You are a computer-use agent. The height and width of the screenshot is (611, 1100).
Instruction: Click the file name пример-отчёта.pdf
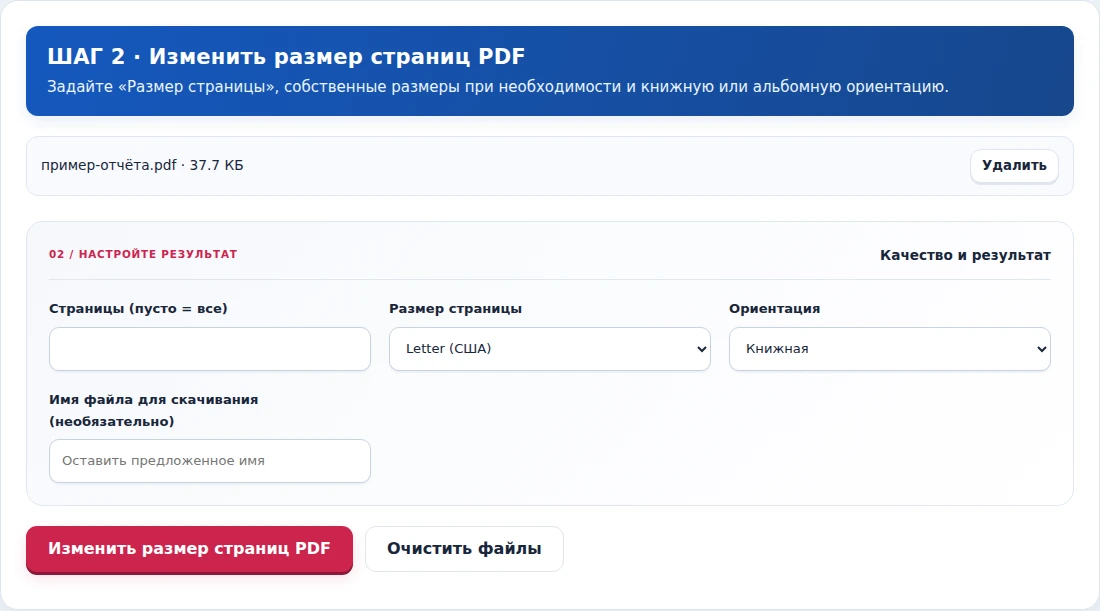tap(109, 166)
